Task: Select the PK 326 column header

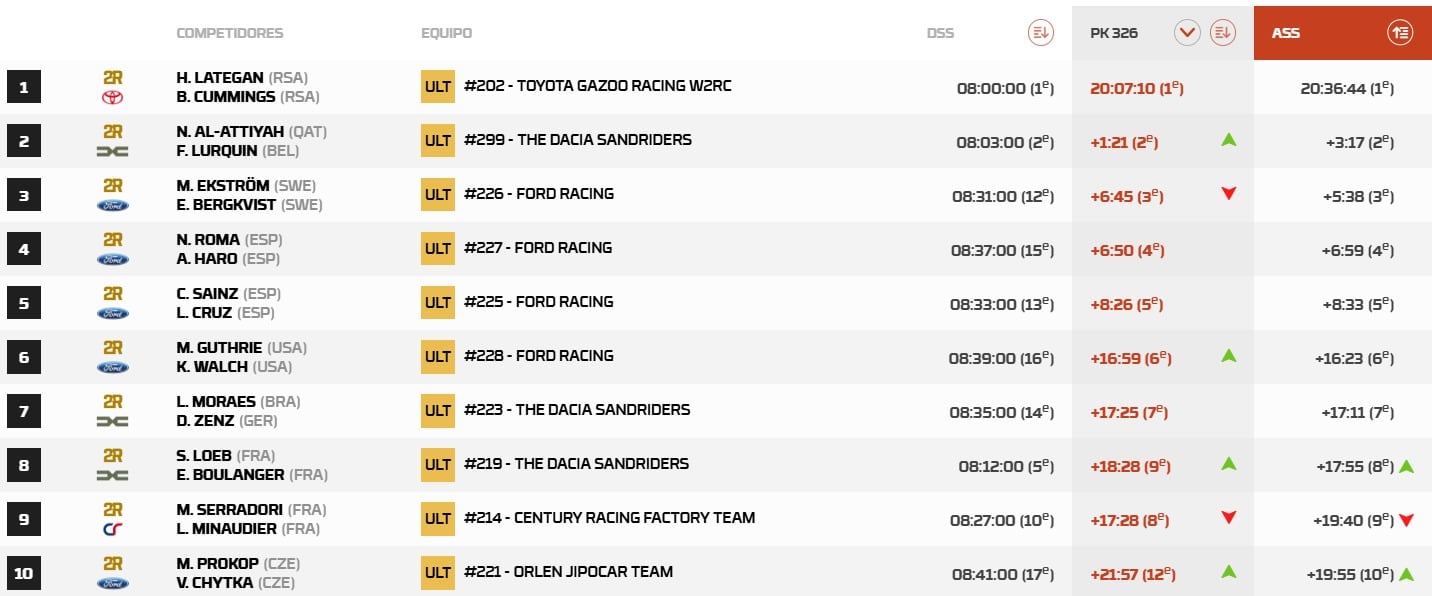Action: point(1114,33)
